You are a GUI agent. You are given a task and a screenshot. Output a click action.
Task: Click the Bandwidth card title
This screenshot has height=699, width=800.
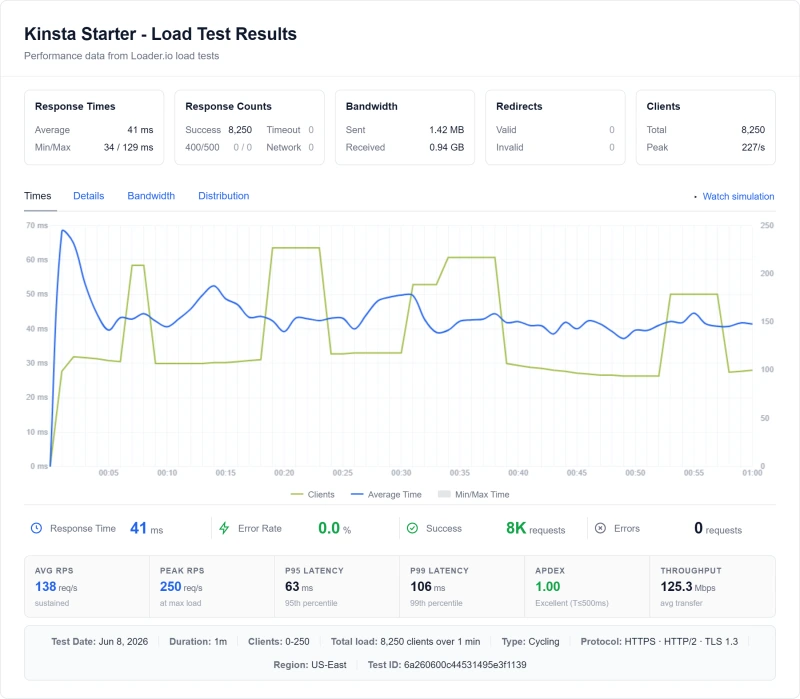click(x=371, y=106)
